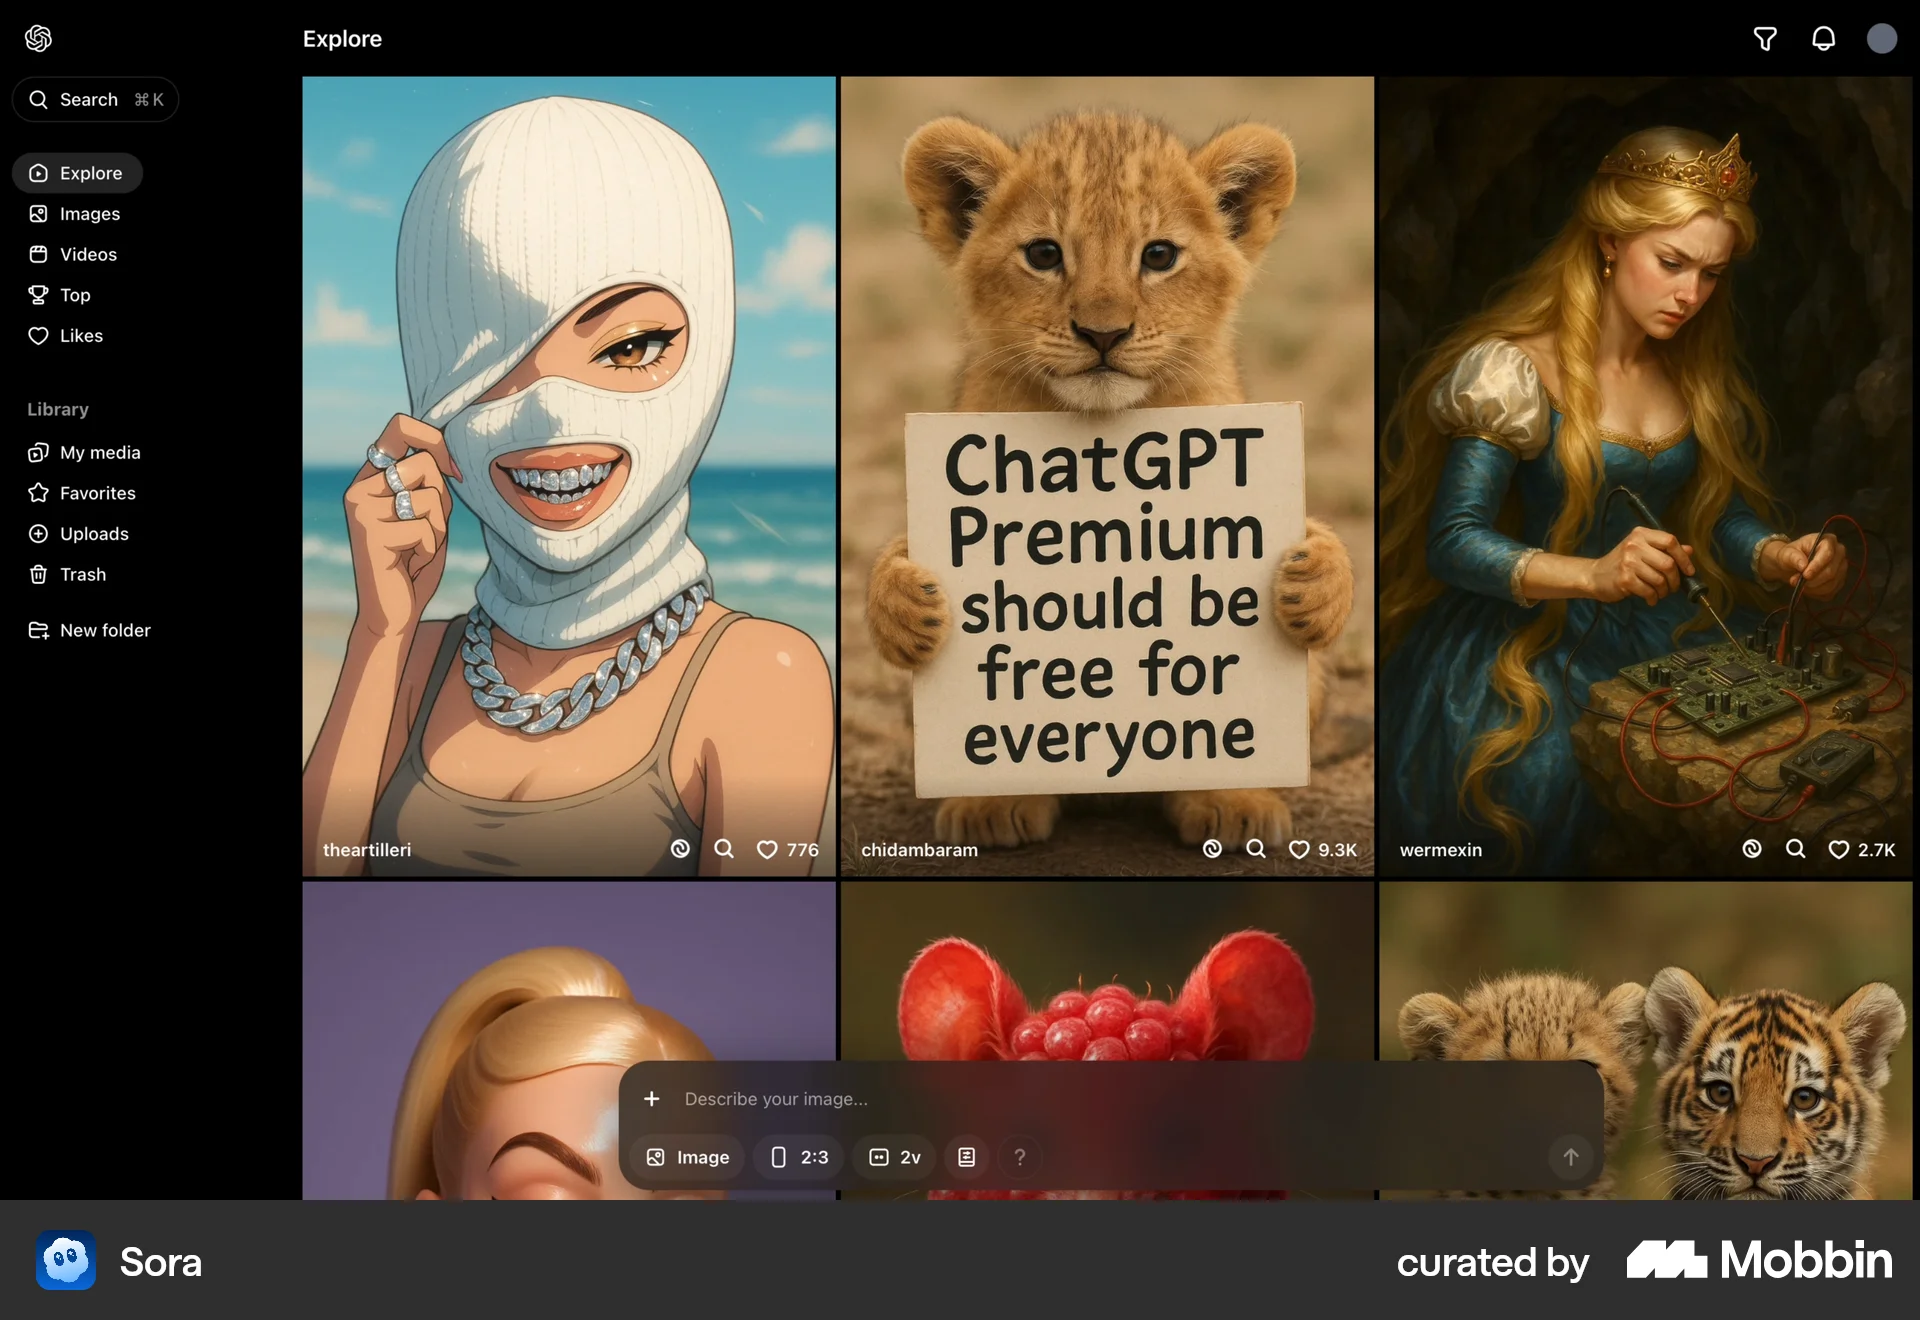Open the 2v variations dropdown
Screen dimensions: 1920x1320
pyautogui.click(x=895, y=1157)
